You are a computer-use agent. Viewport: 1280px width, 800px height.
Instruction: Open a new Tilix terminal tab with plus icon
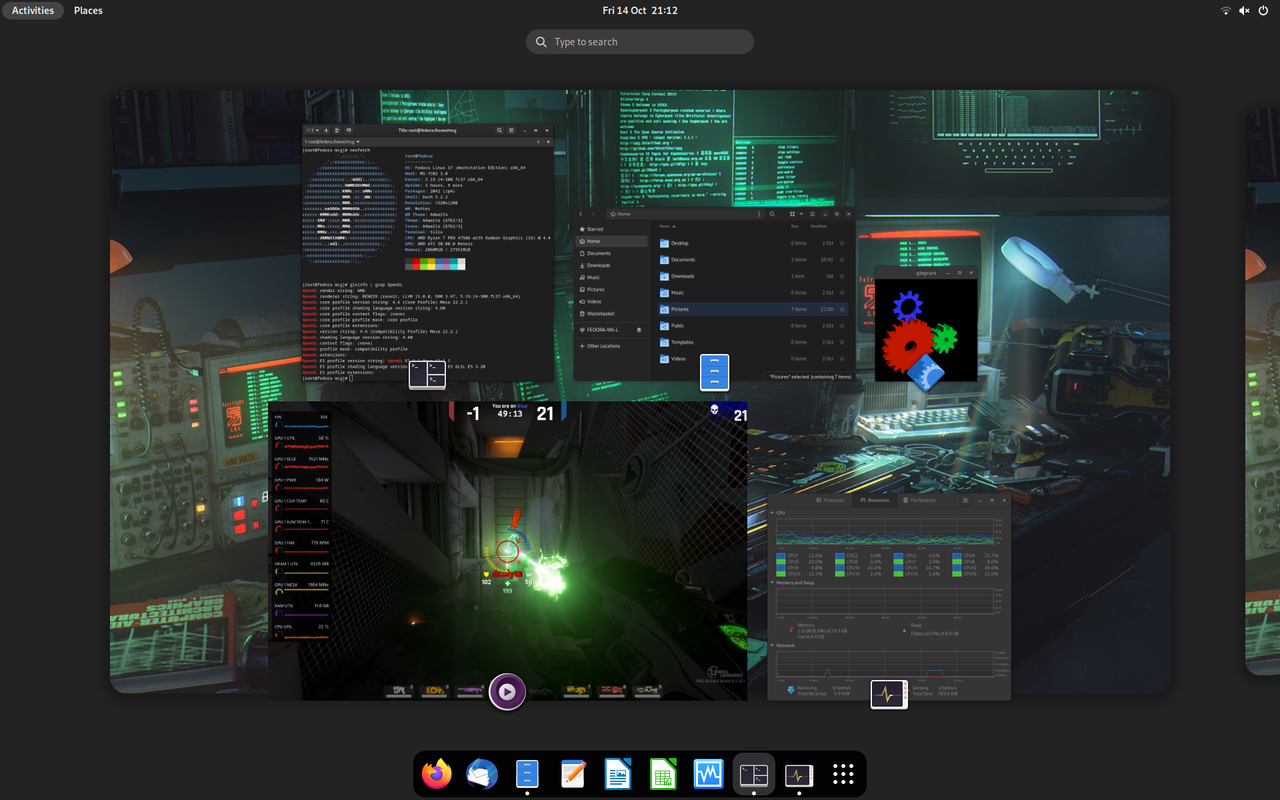326,130
